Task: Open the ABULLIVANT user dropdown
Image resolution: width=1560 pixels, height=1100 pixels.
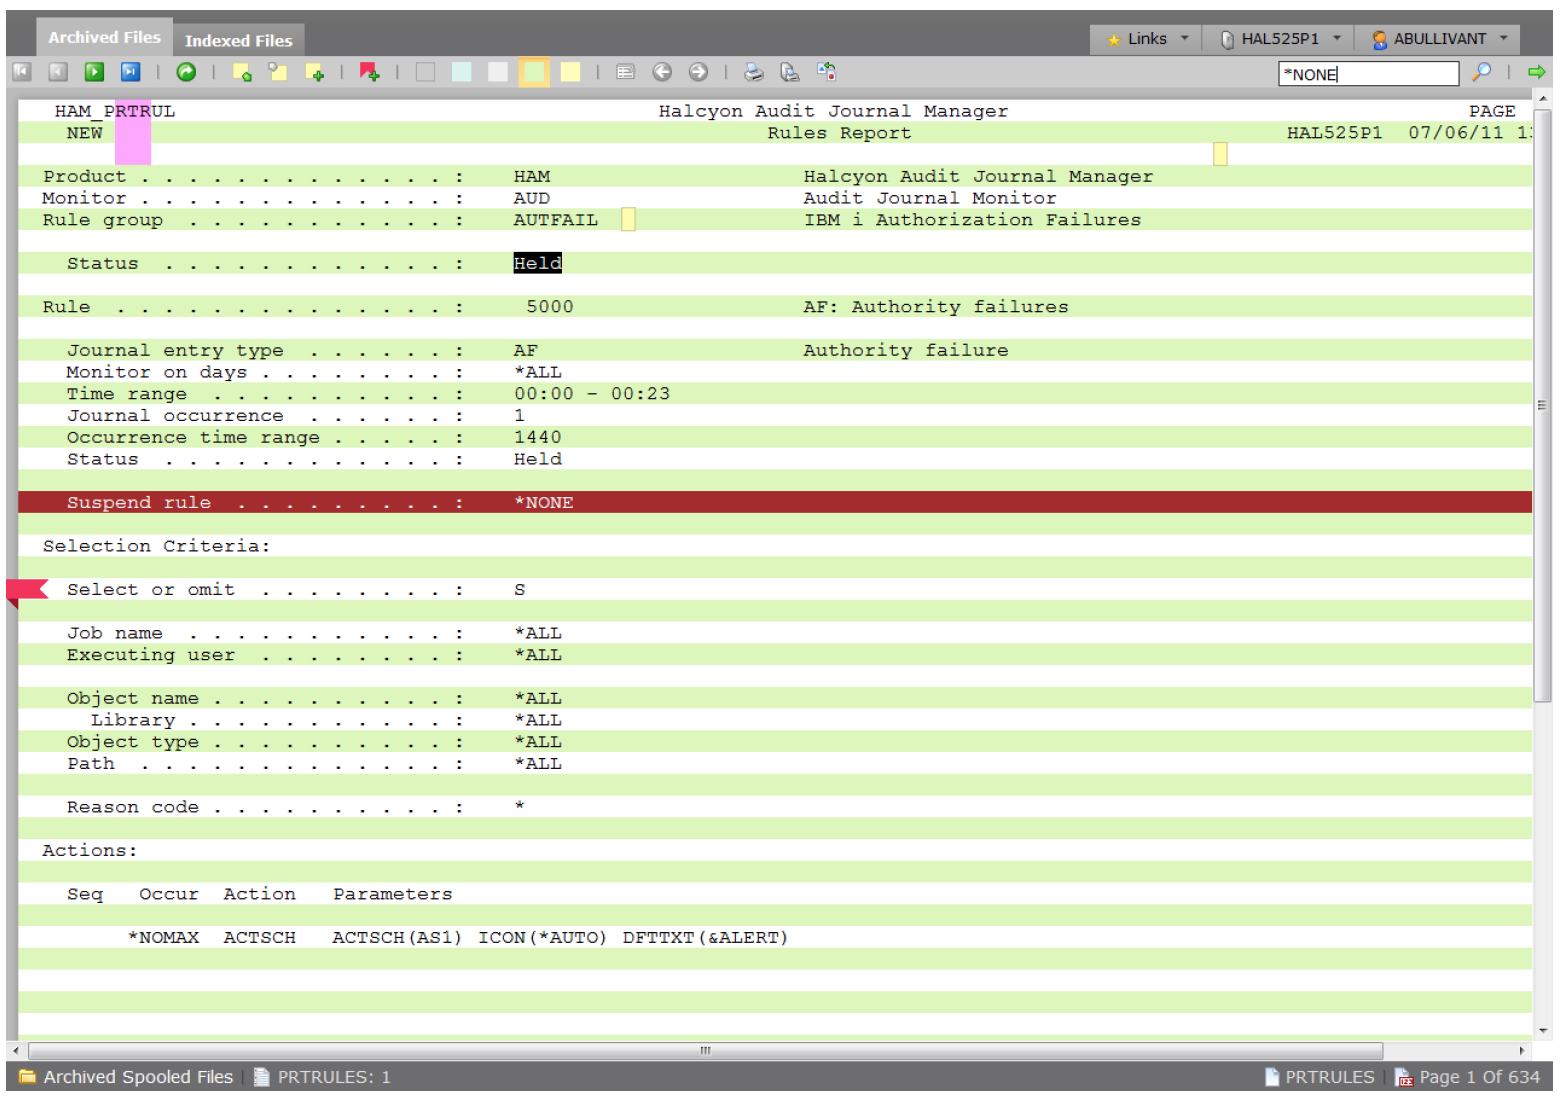Action: (1438, 39)
